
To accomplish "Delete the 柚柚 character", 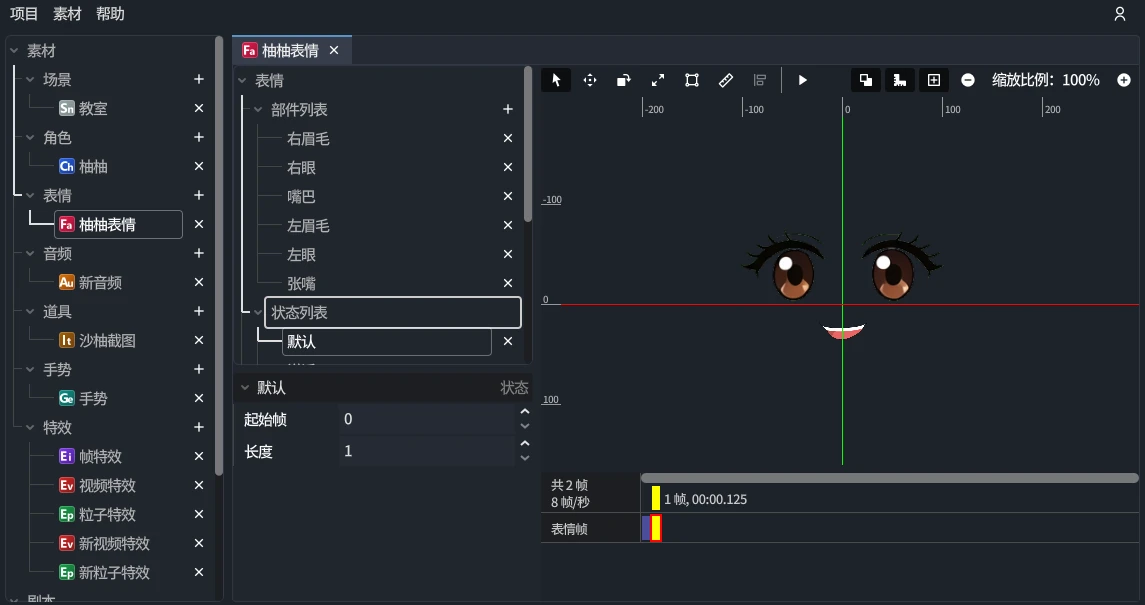I will (199, 166).
